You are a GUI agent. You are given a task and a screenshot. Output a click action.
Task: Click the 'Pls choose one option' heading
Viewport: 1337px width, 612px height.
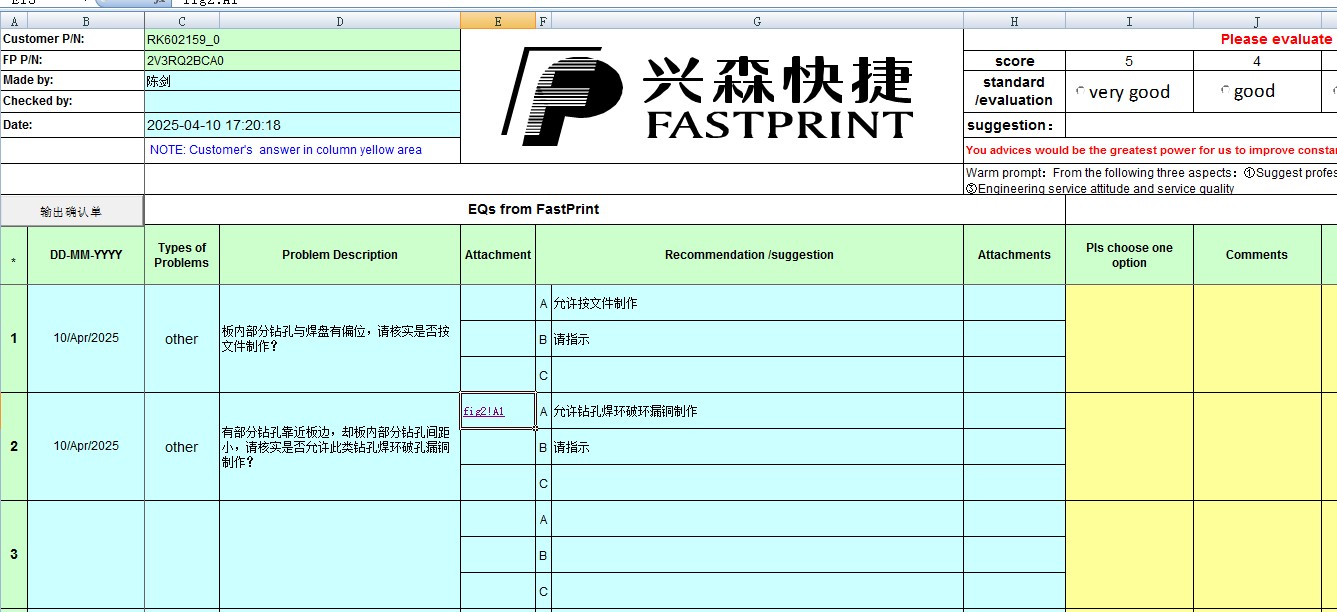pos(1129,255)
